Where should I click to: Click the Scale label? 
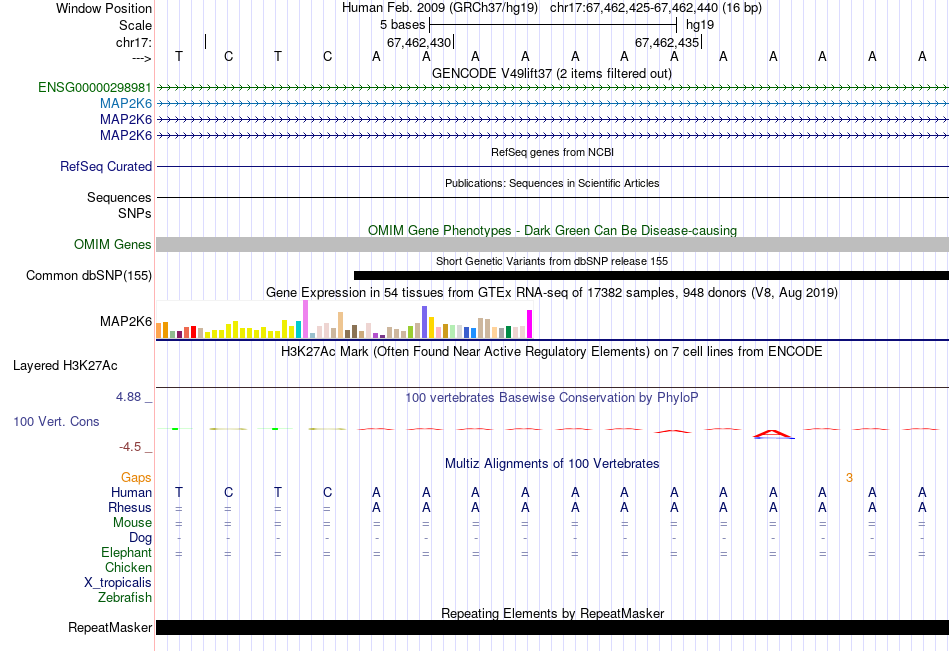pyautogui.click(x=135, y=25)
